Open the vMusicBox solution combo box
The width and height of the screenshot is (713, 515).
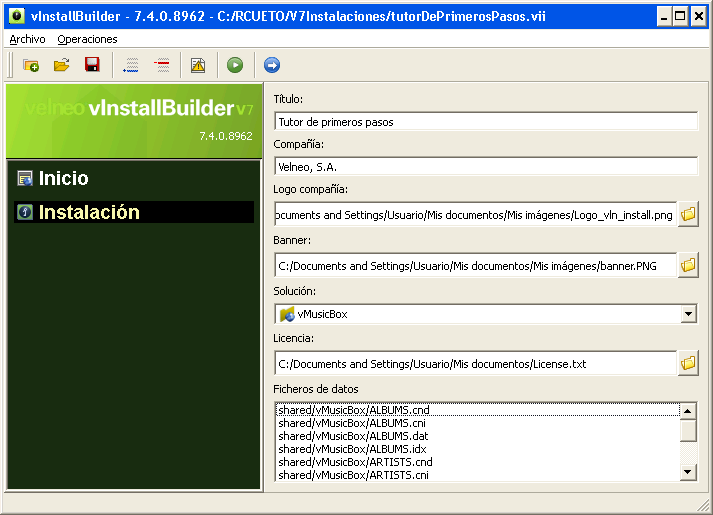click(486, 314)
